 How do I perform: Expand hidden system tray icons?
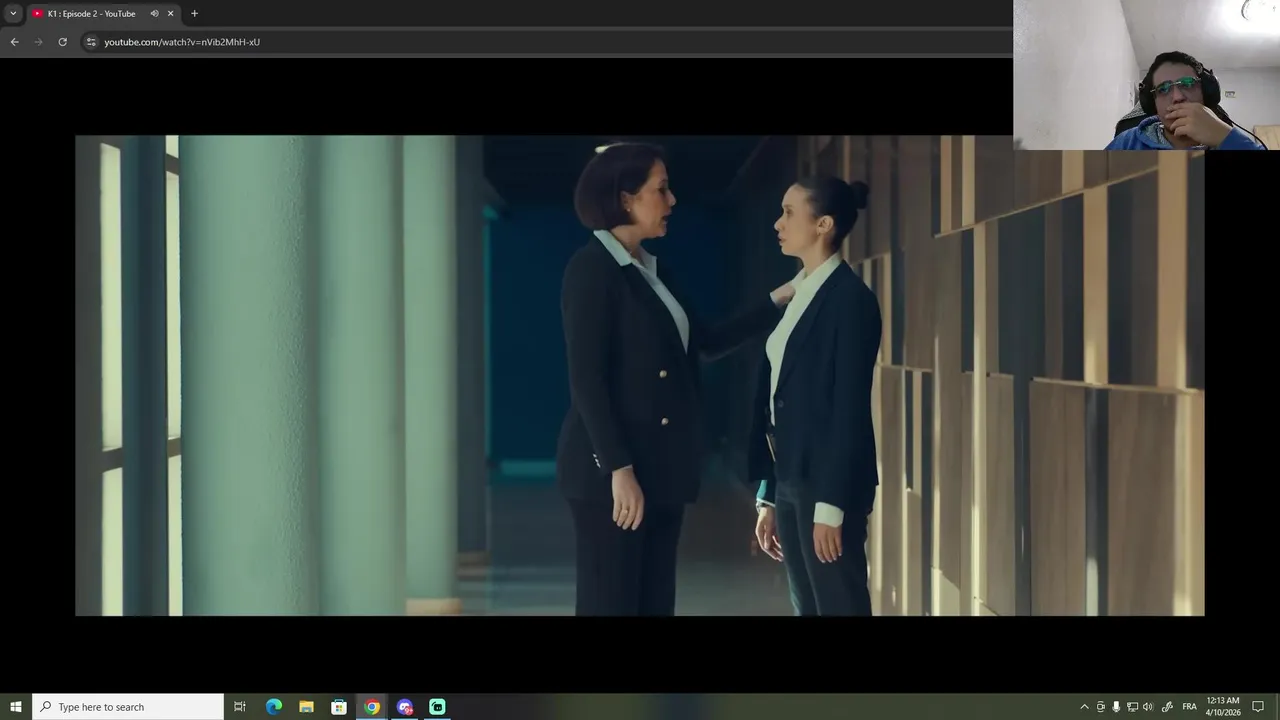(x=1084, y=707)
